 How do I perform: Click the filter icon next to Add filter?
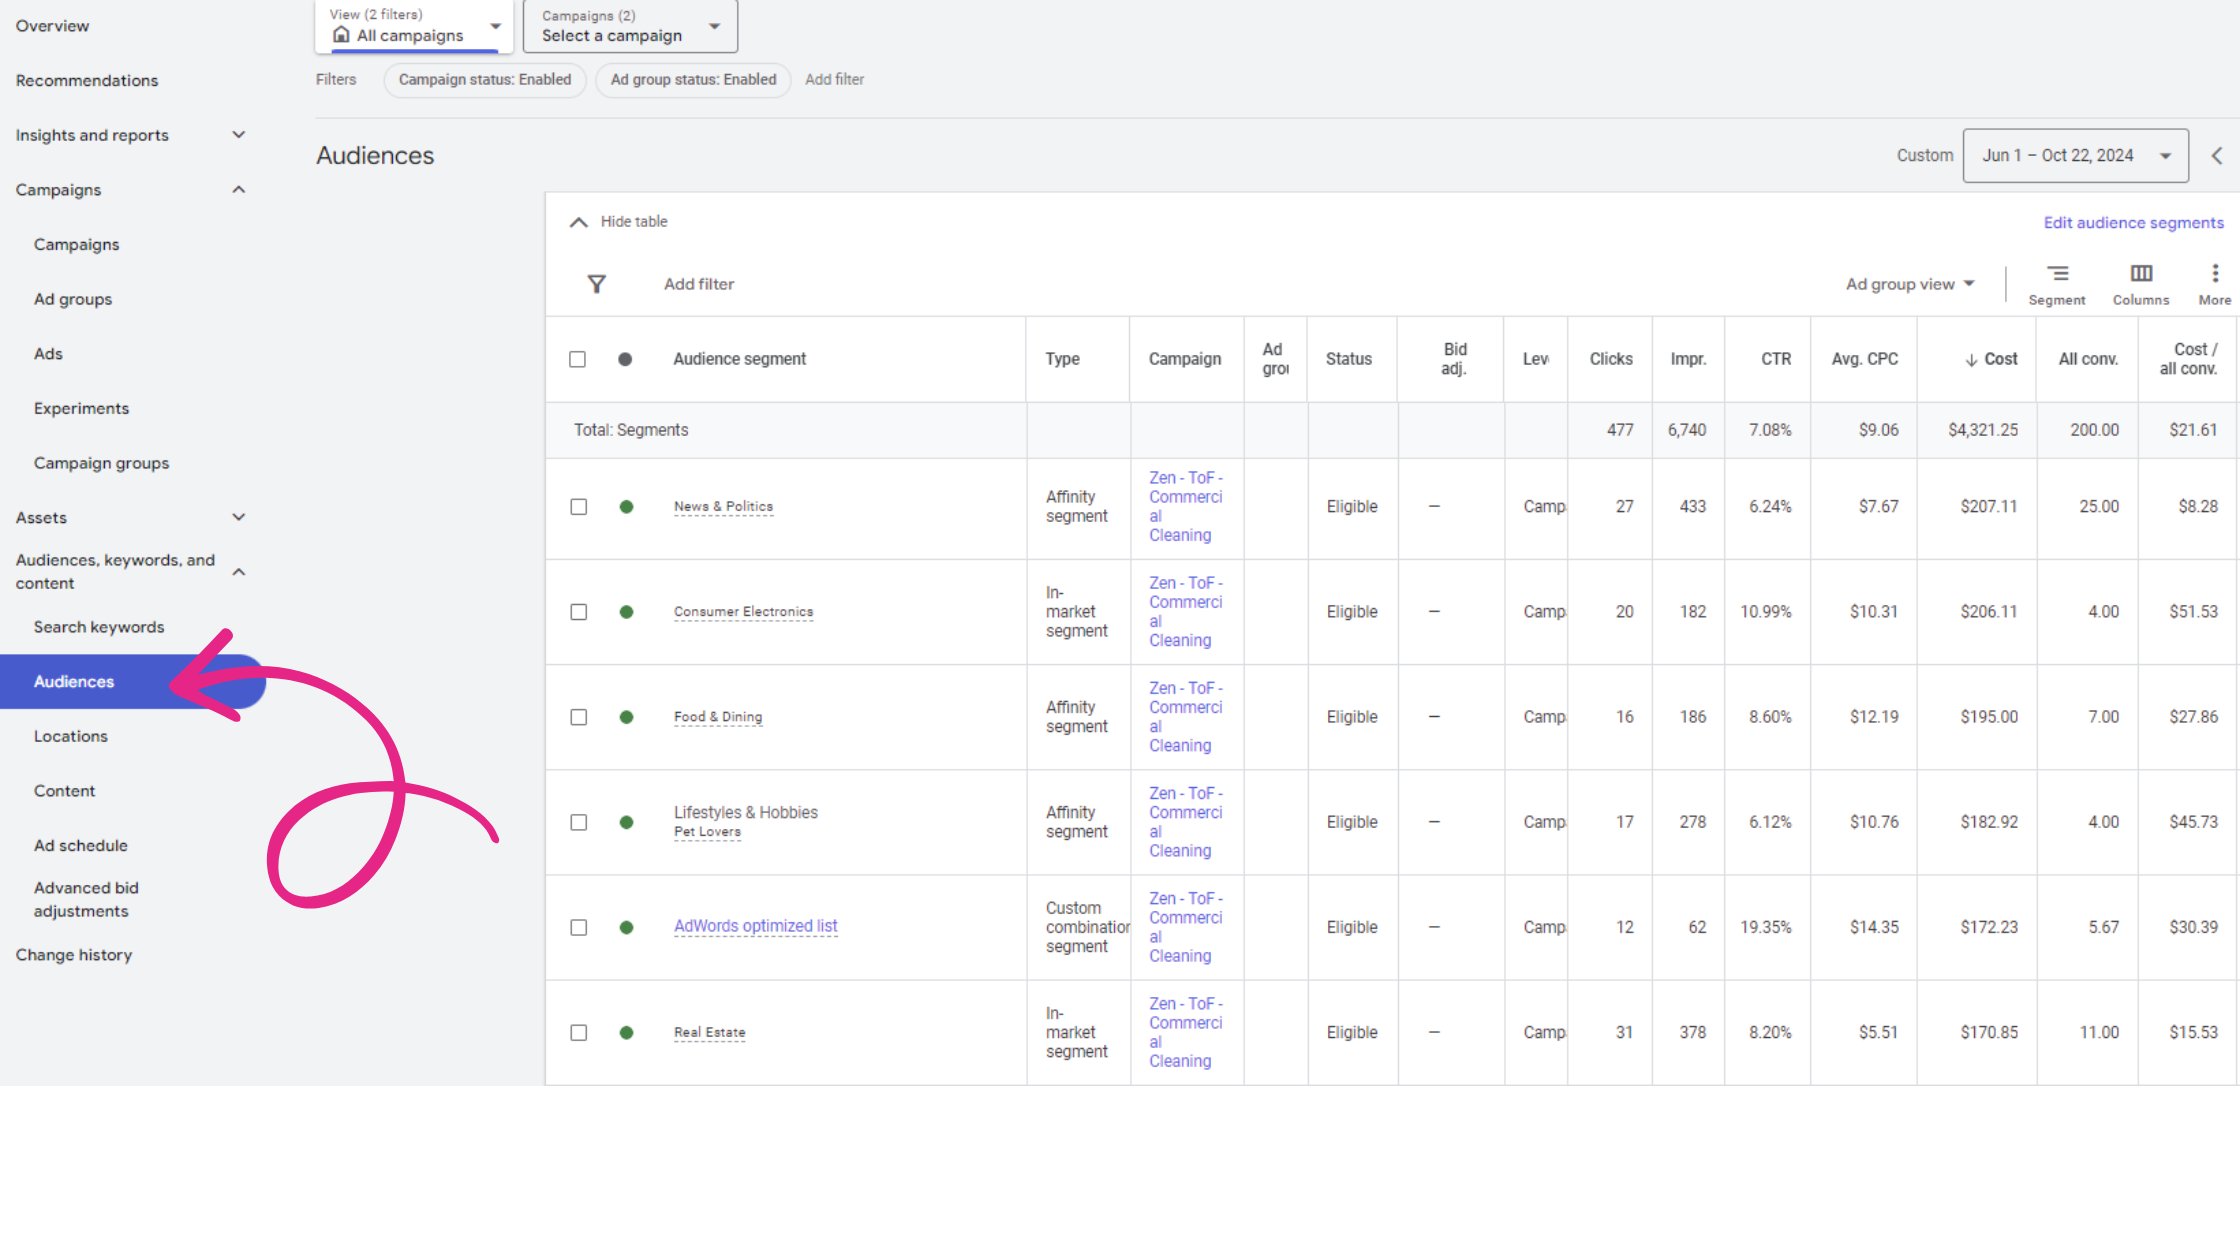597,283
